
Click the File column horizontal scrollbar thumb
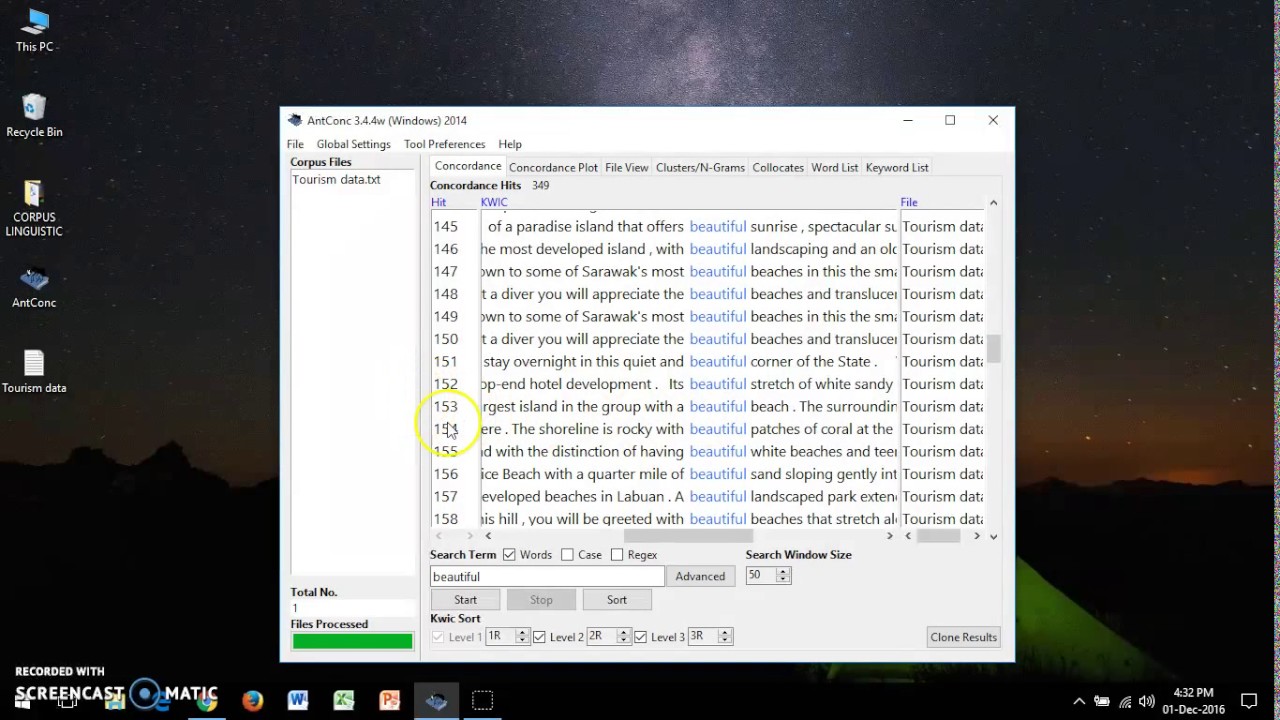click(x=939, y=537)
